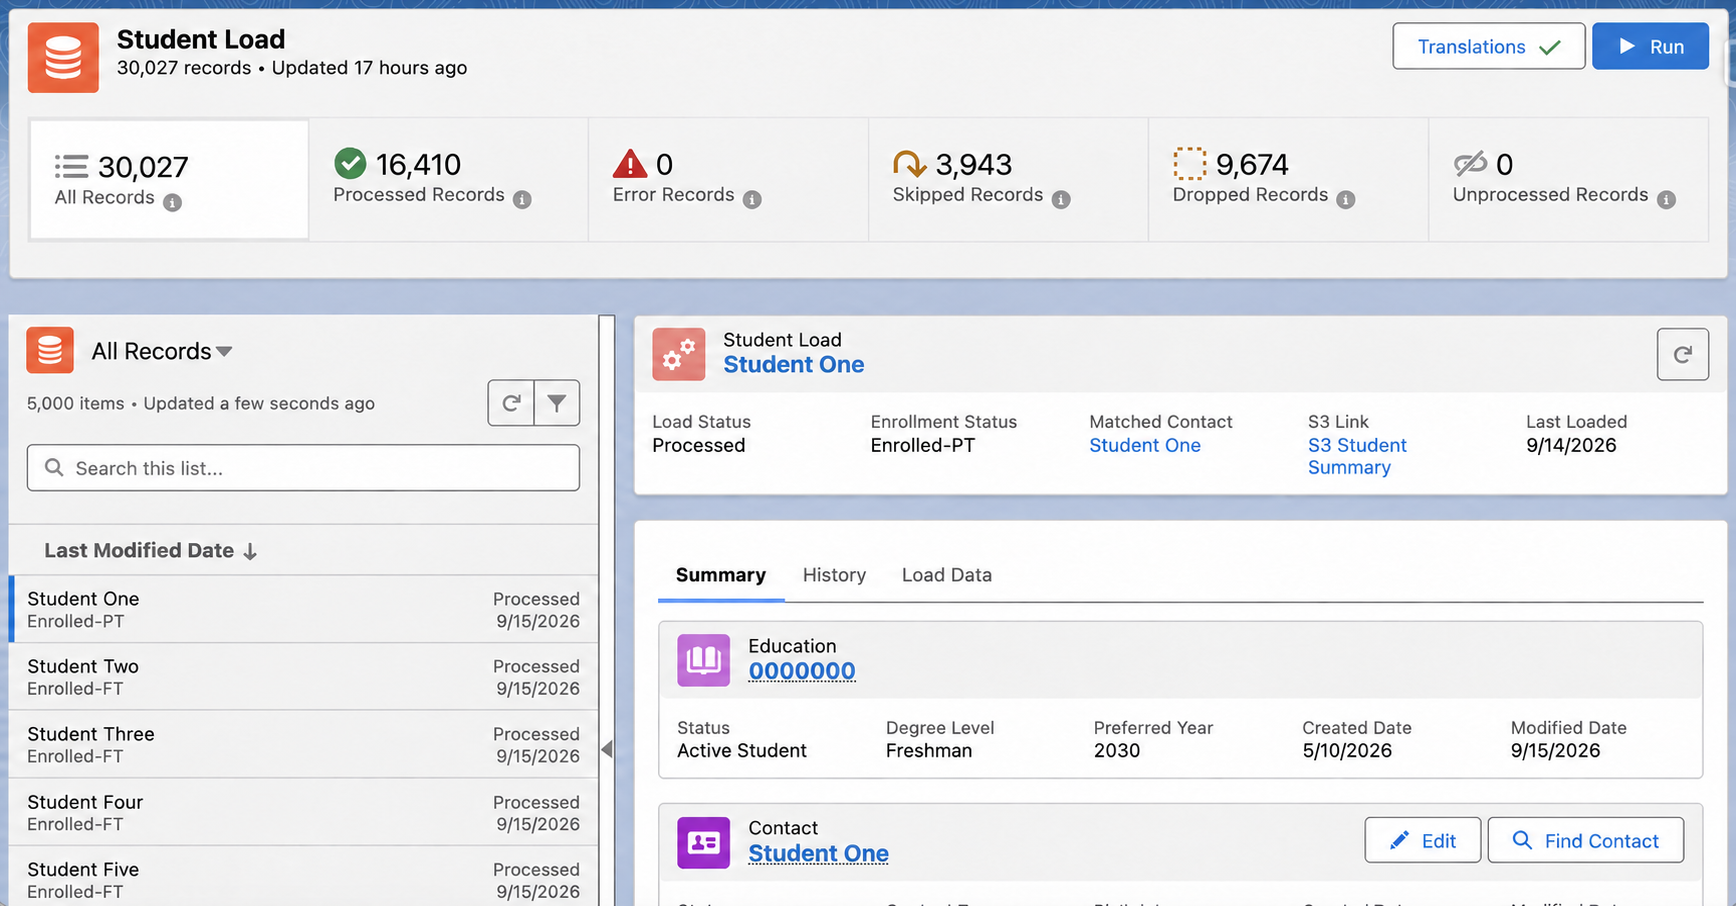
Task: Refresh the All Records list
Action: pos(511,403)
